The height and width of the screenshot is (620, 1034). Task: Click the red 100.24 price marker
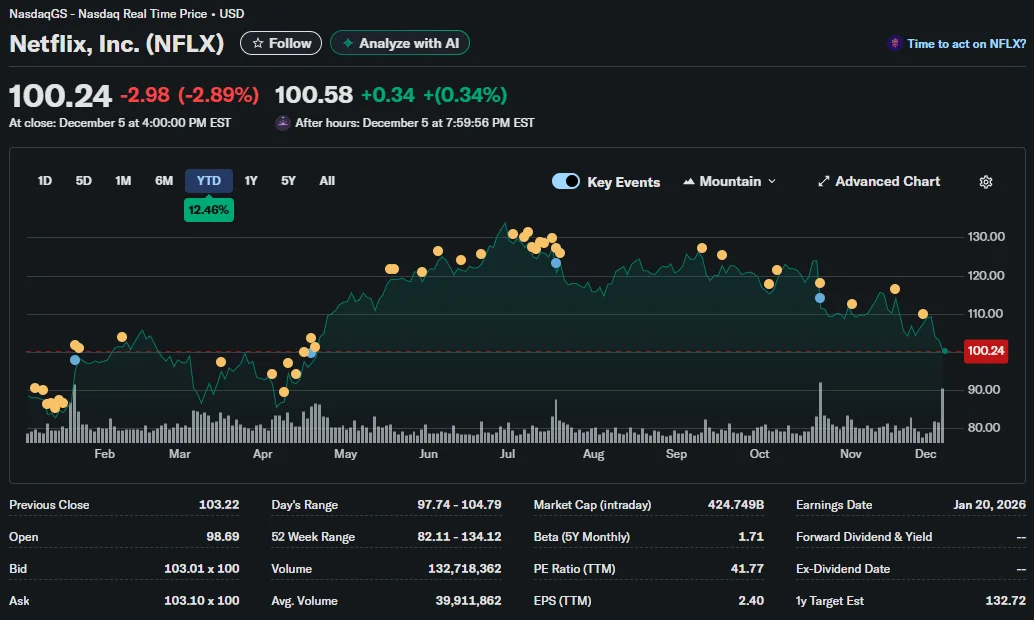pos(985,351)
